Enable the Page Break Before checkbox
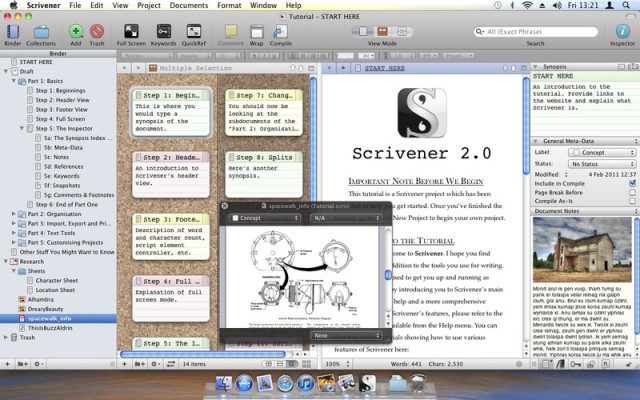 pos(632,193)
